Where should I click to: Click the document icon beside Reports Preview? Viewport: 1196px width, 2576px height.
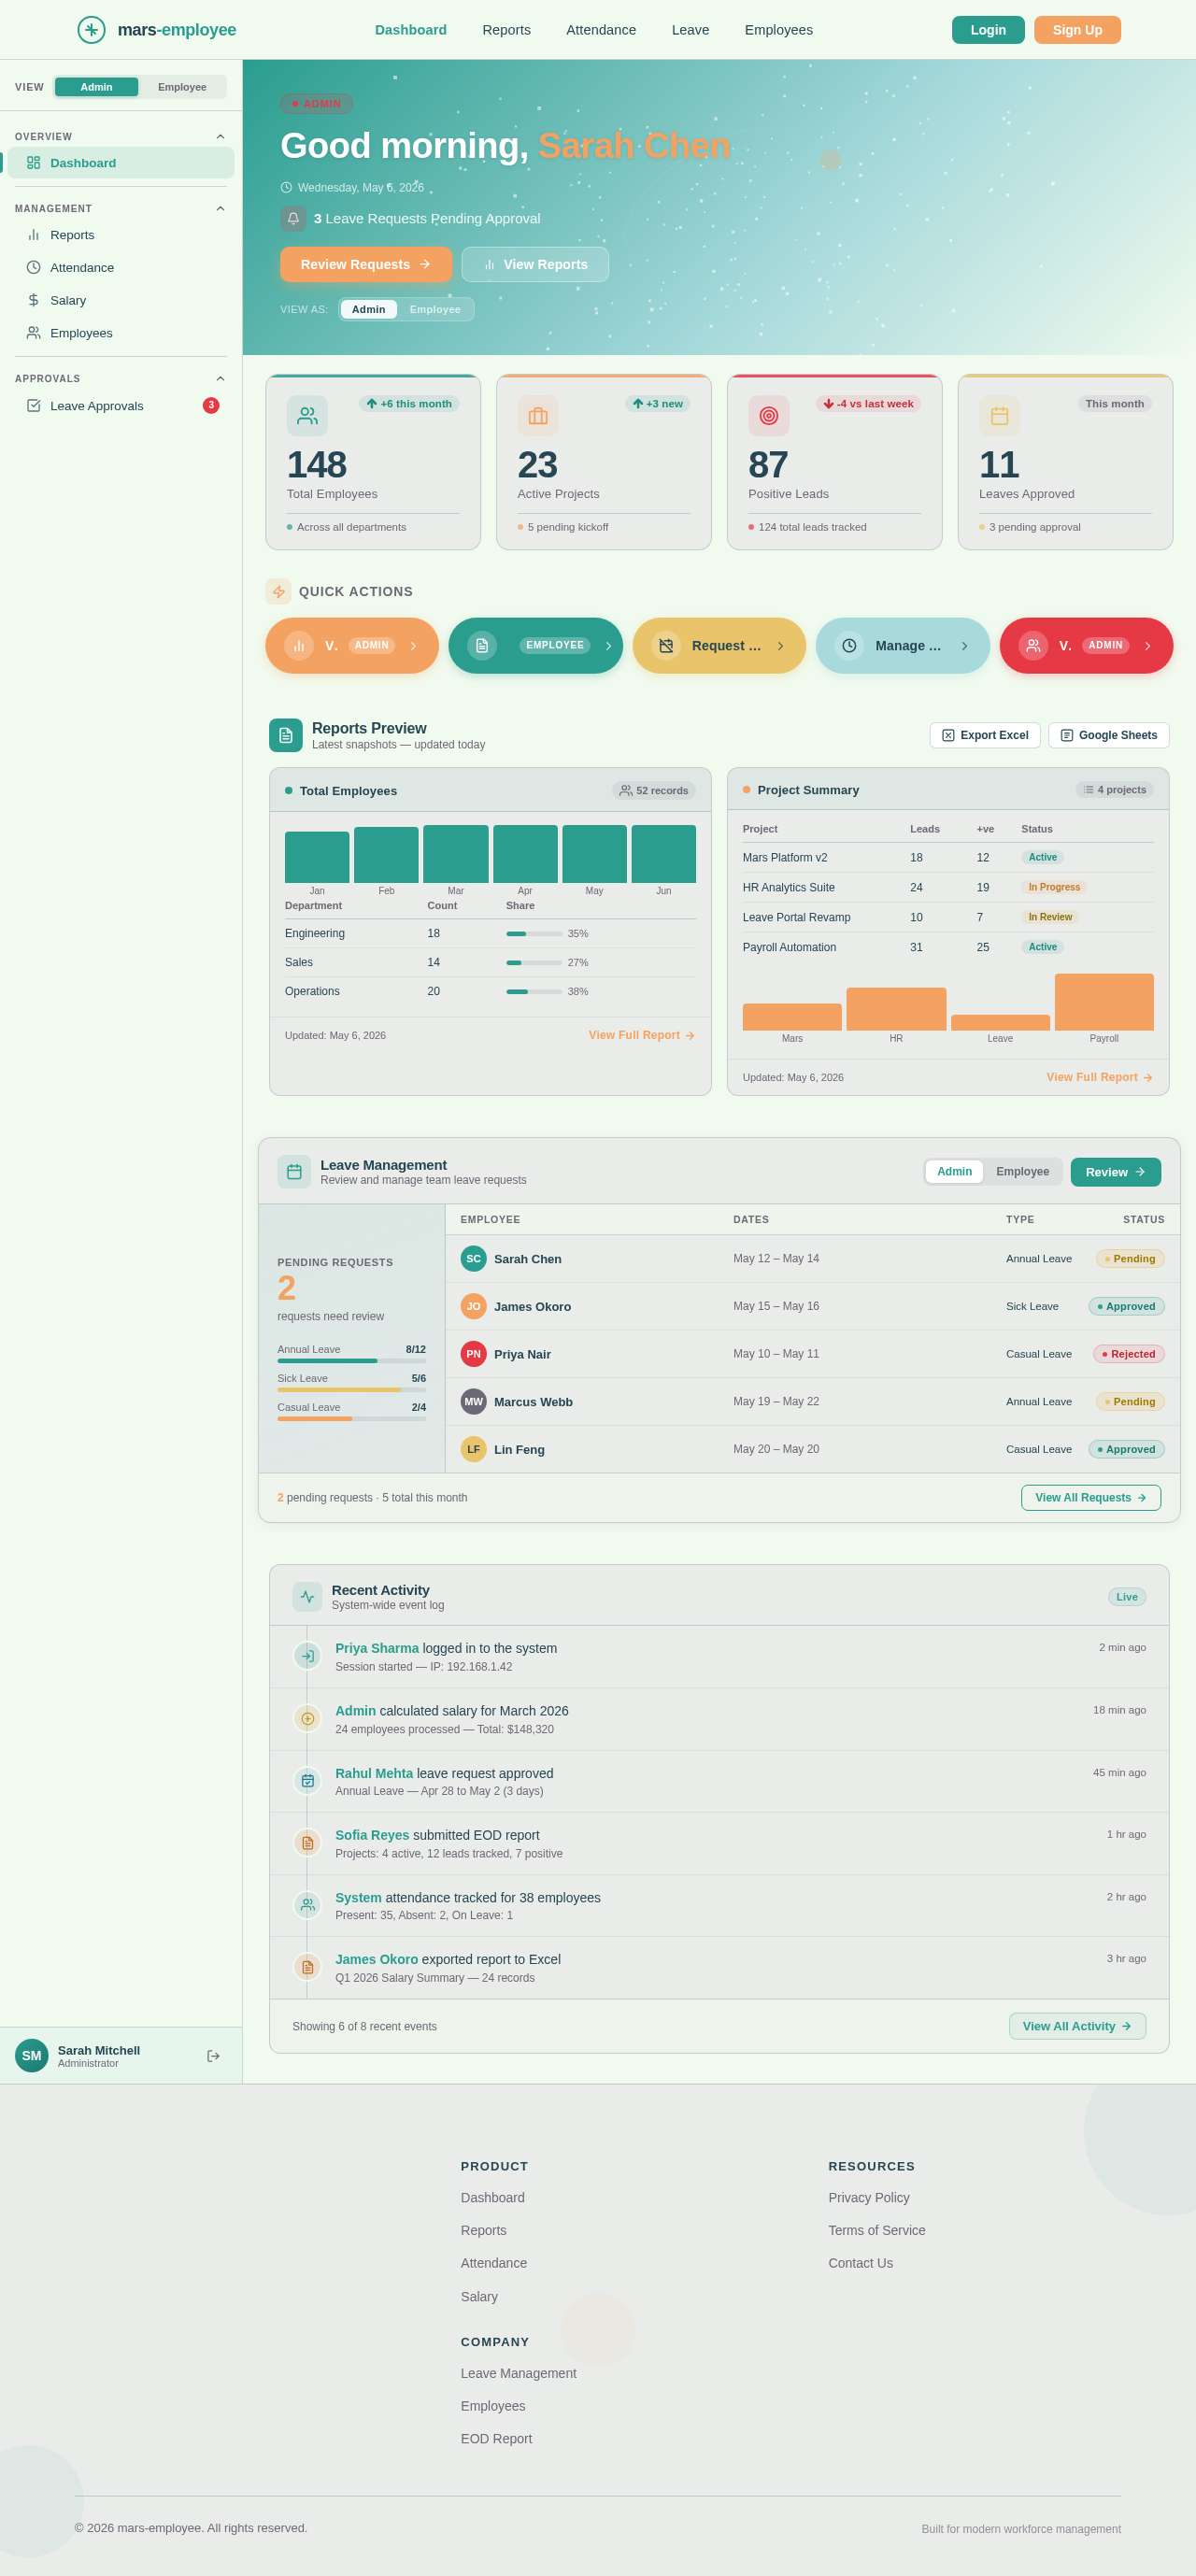tap(286, 735)
